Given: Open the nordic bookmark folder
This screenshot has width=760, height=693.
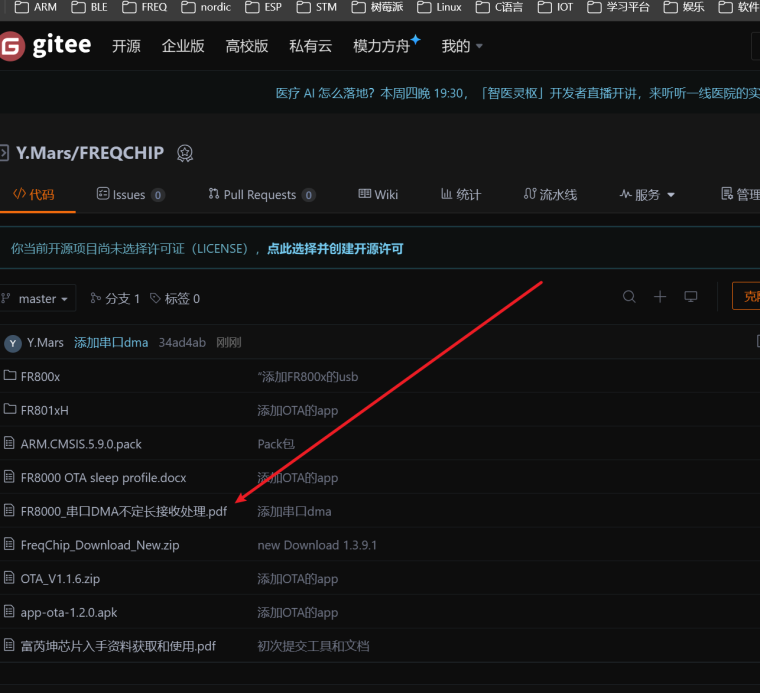Looking at the screenshot, I should 206,7.
